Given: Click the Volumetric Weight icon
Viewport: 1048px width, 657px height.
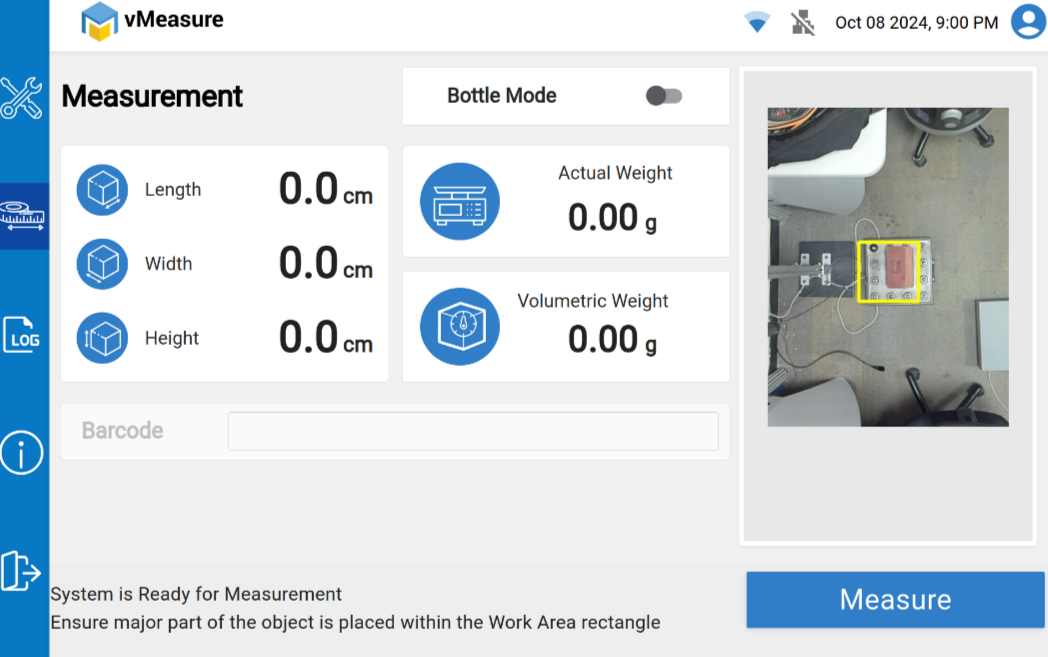Looking at the screenshot, I should pyautogui.click(x=459, y=326).
